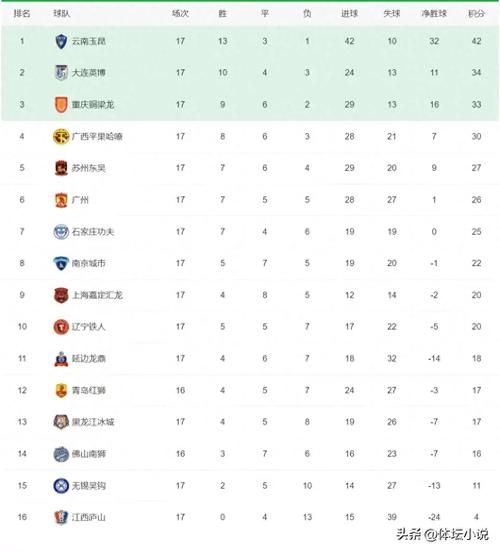Click the 广西平果哈嘹 yellow badge icon
This screenshot has height=552, width=500.
coord(61,136)
